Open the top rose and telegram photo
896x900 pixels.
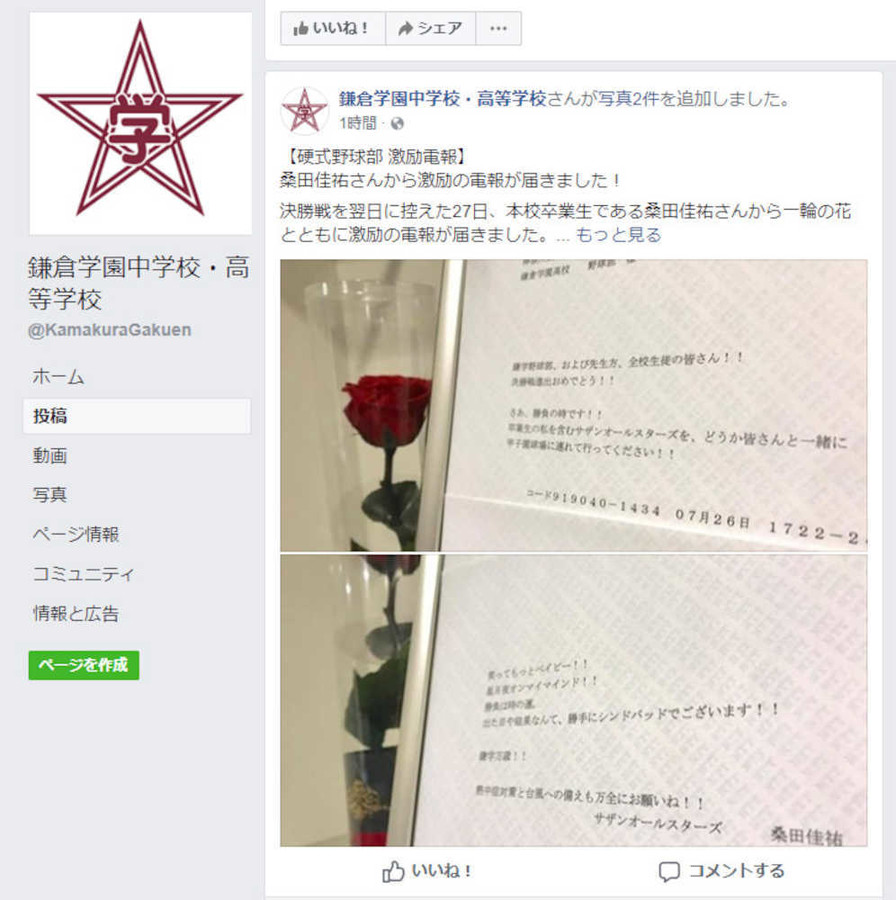tap(573, 405)
